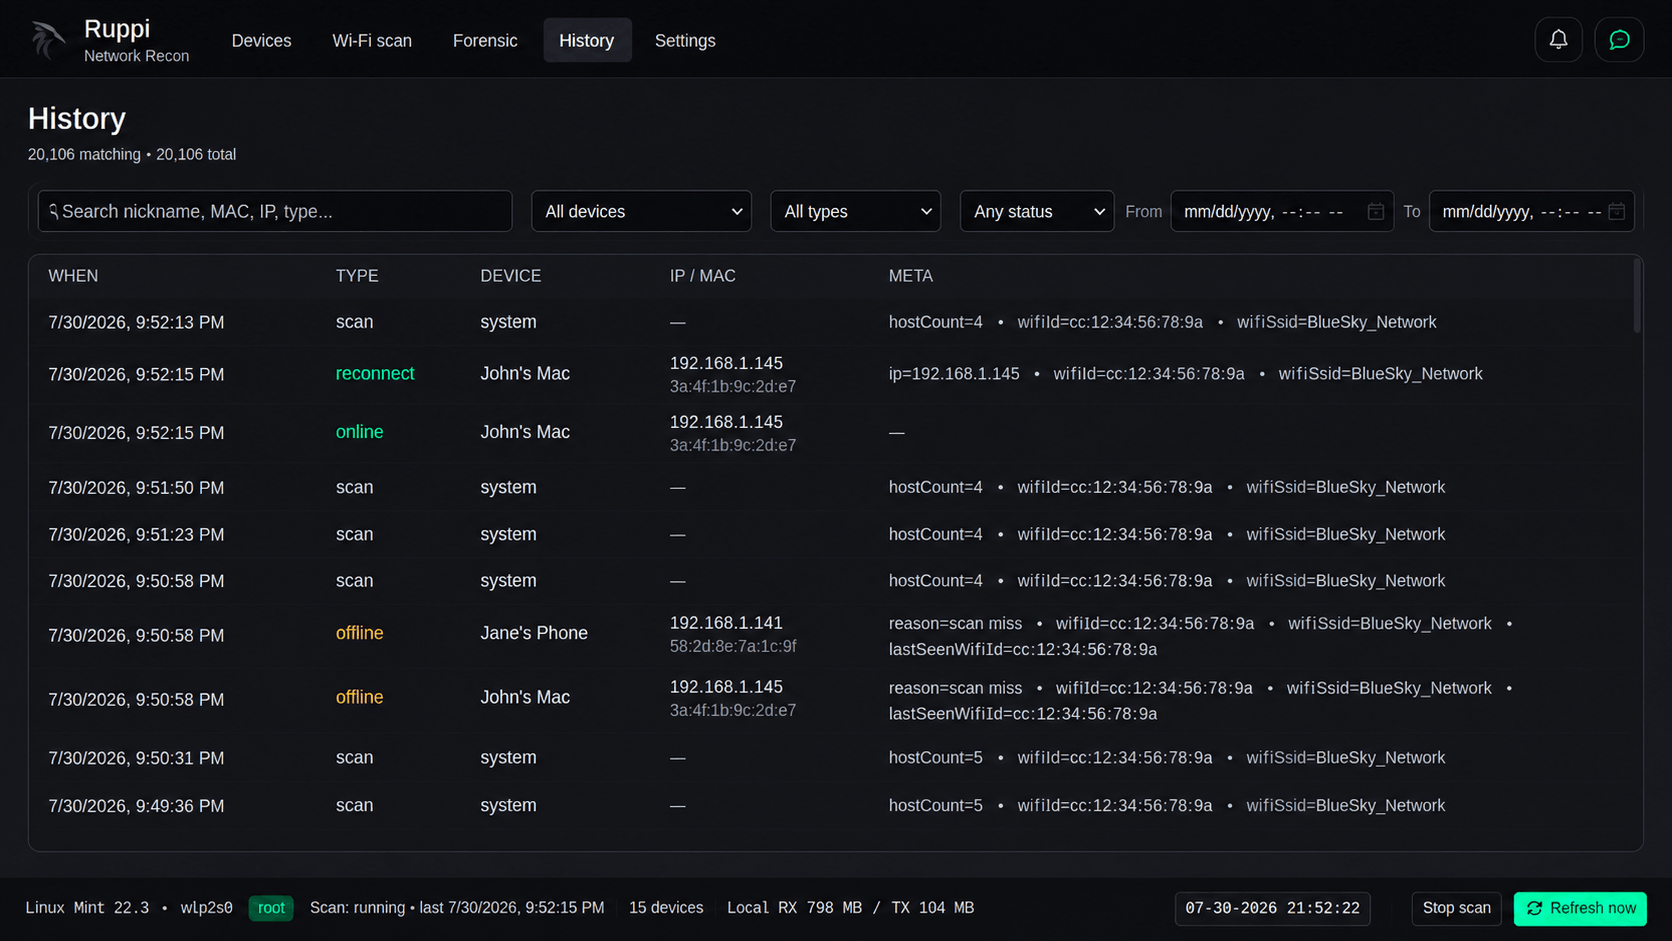1672x941 pixels.
Task: Expand the All types dropdown
Action: pyautogui.click(x=855, y=211)
